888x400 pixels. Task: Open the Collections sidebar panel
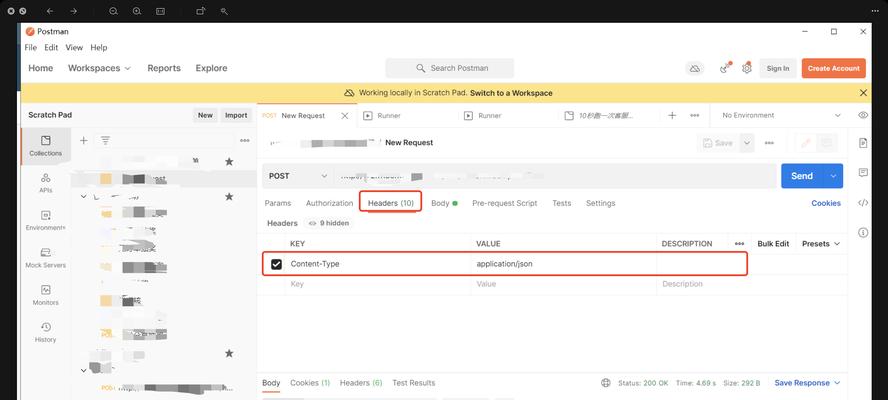(46, 146)
